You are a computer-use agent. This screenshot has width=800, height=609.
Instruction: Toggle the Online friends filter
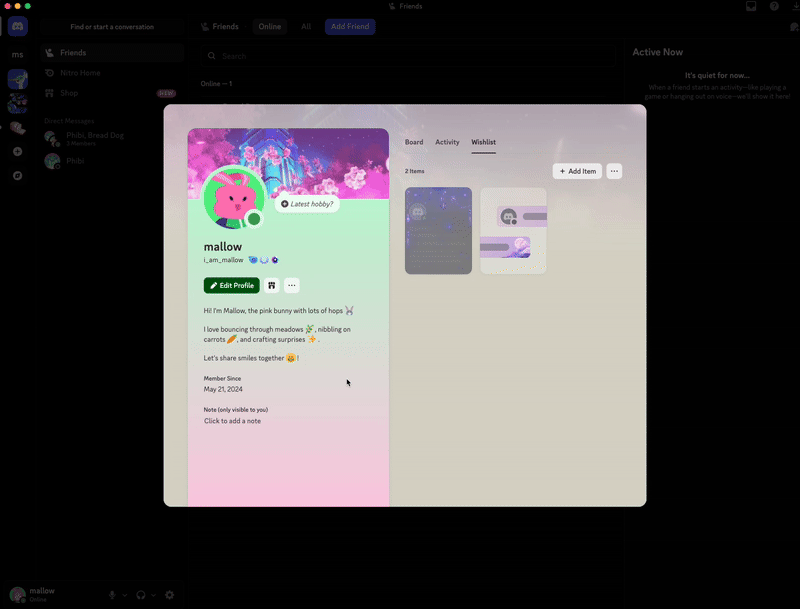click(269, 26)
